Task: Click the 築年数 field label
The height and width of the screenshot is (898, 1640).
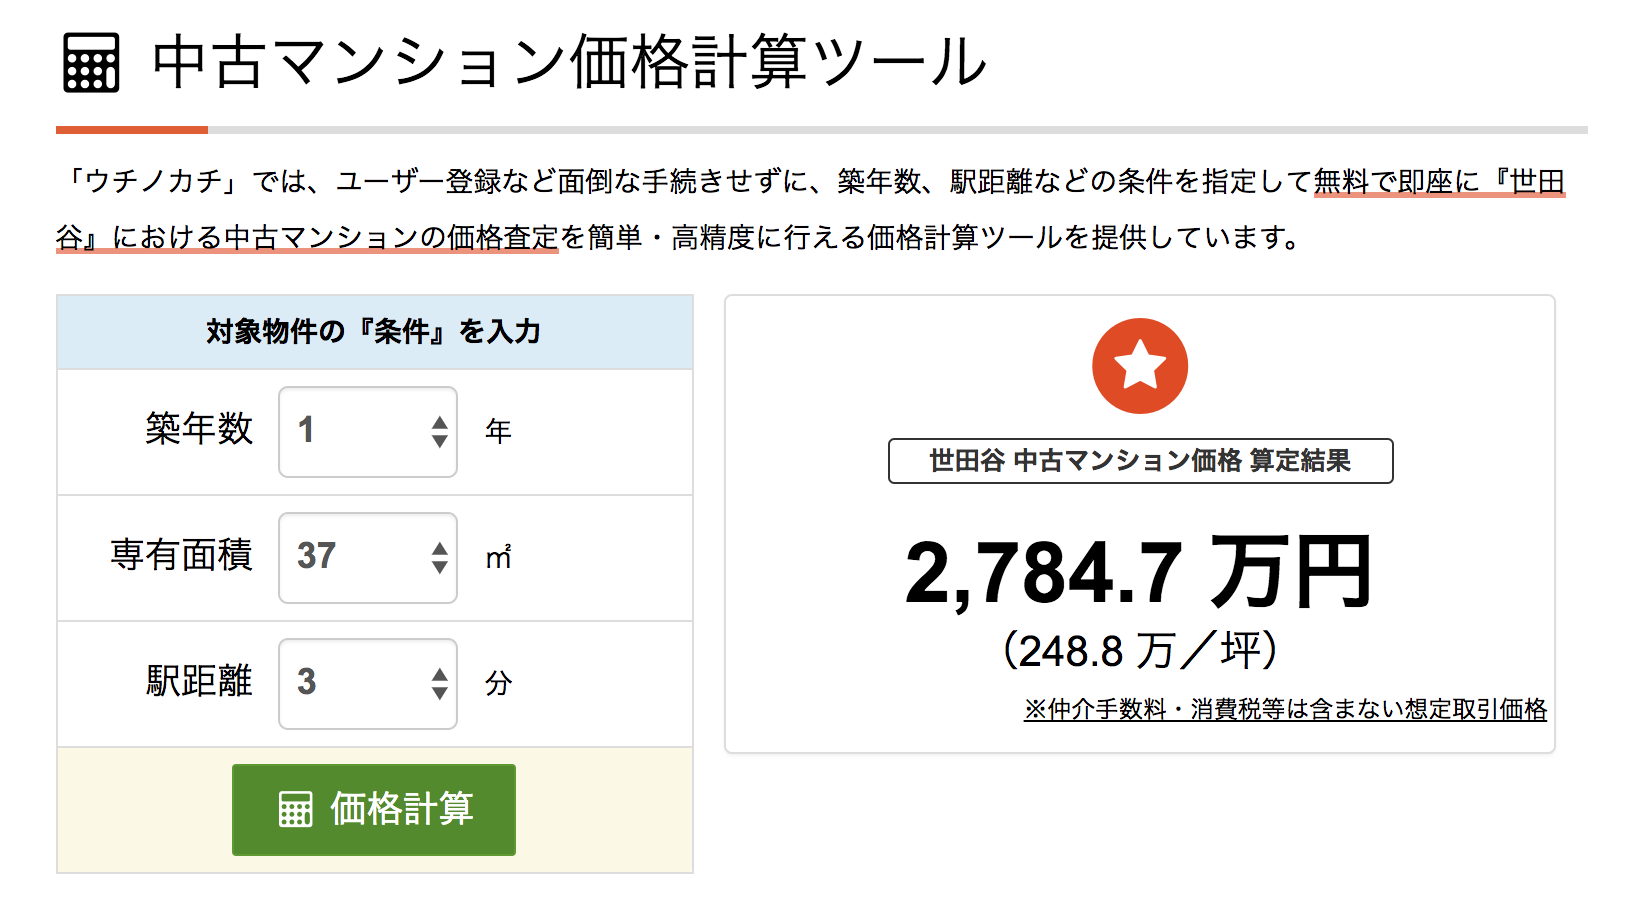Action: click(199, 429)
